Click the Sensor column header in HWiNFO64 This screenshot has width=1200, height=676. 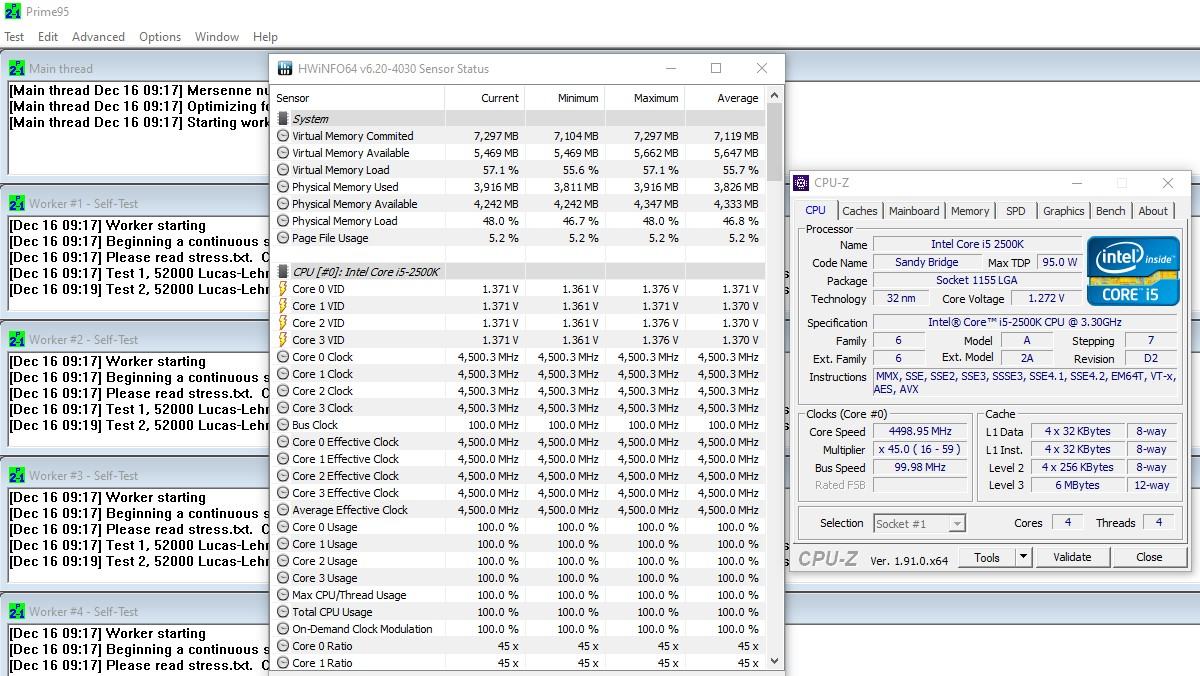[x=358, y=98]
